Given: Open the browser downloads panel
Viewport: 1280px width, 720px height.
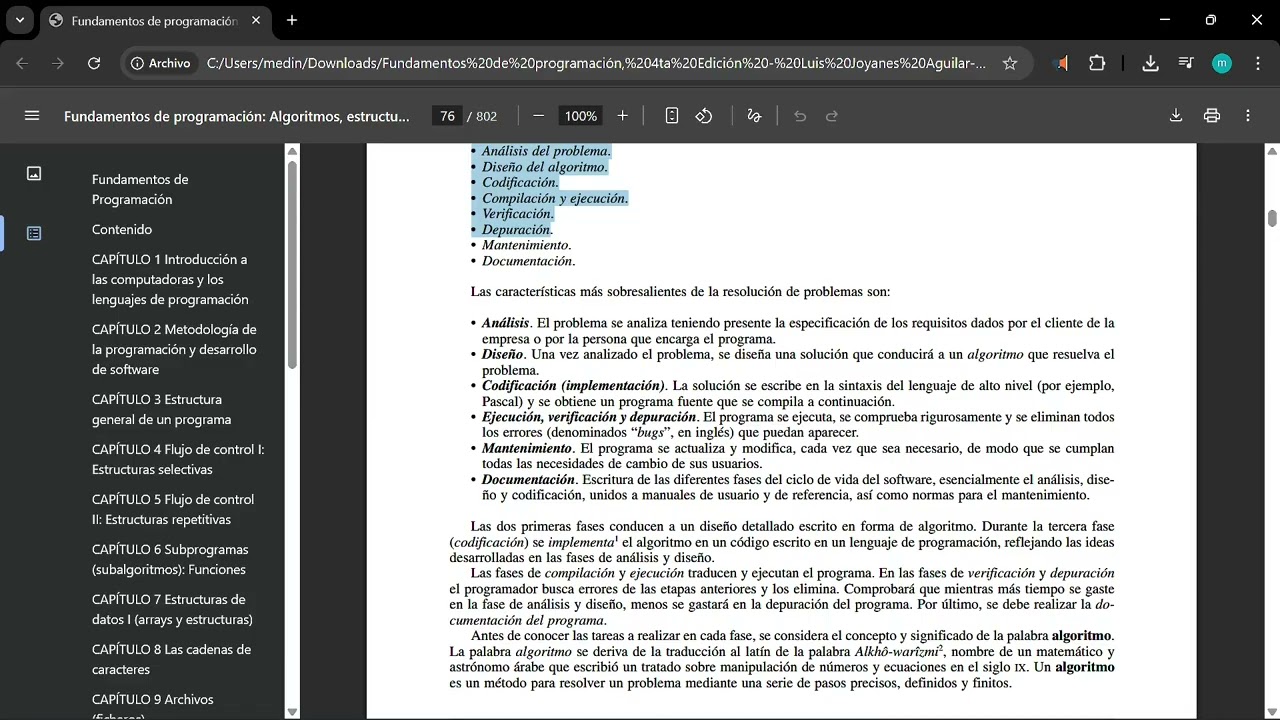Looking at the screenshot, I should point(1150,63).
